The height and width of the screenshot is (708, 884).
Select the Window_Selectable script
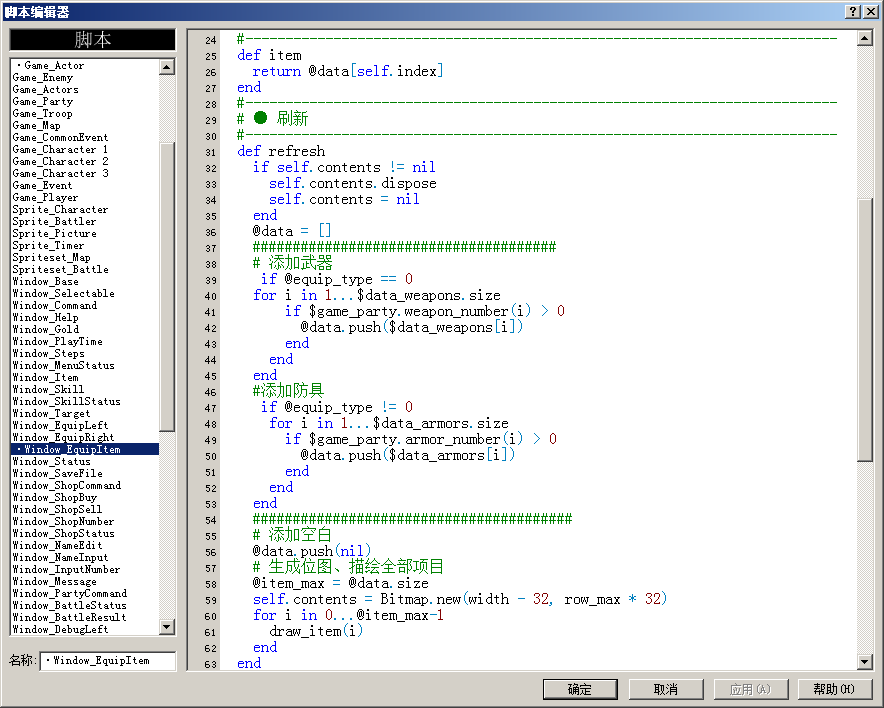pos(85,294)
